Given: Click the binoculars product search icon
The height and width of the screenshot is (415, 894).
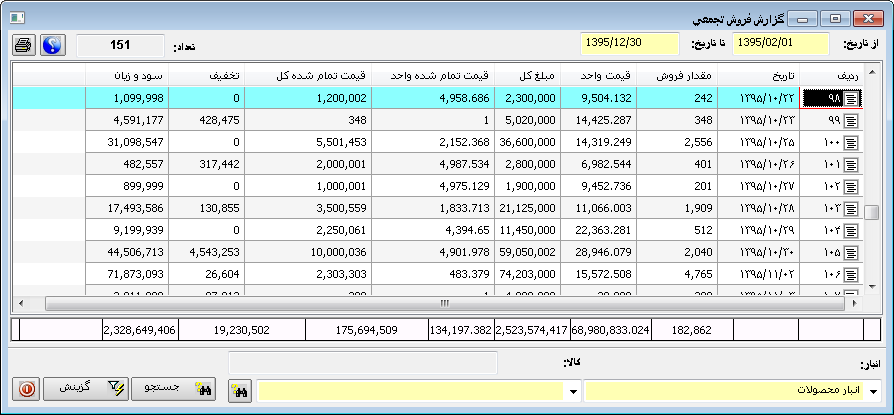Looking at the screenshot, I should pos(241,392).
